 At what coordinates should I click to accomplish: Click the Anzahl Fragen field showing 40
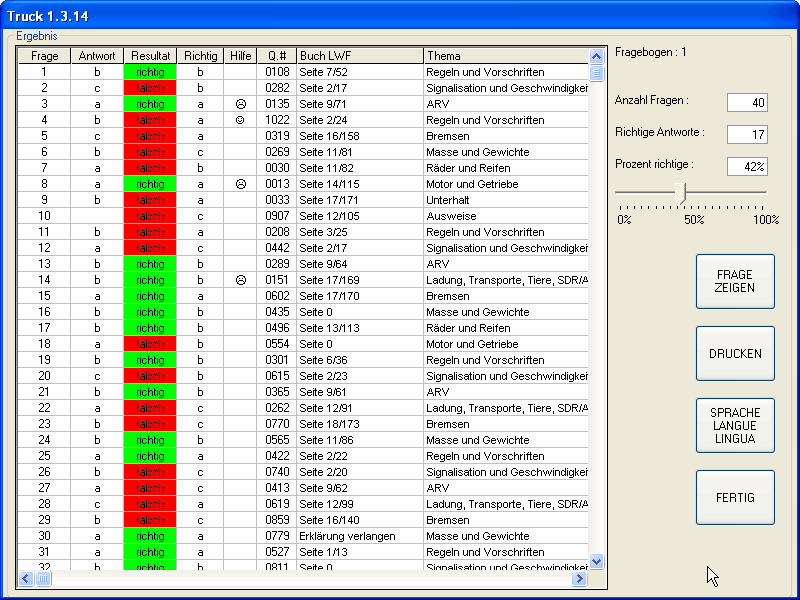[746, 102]
